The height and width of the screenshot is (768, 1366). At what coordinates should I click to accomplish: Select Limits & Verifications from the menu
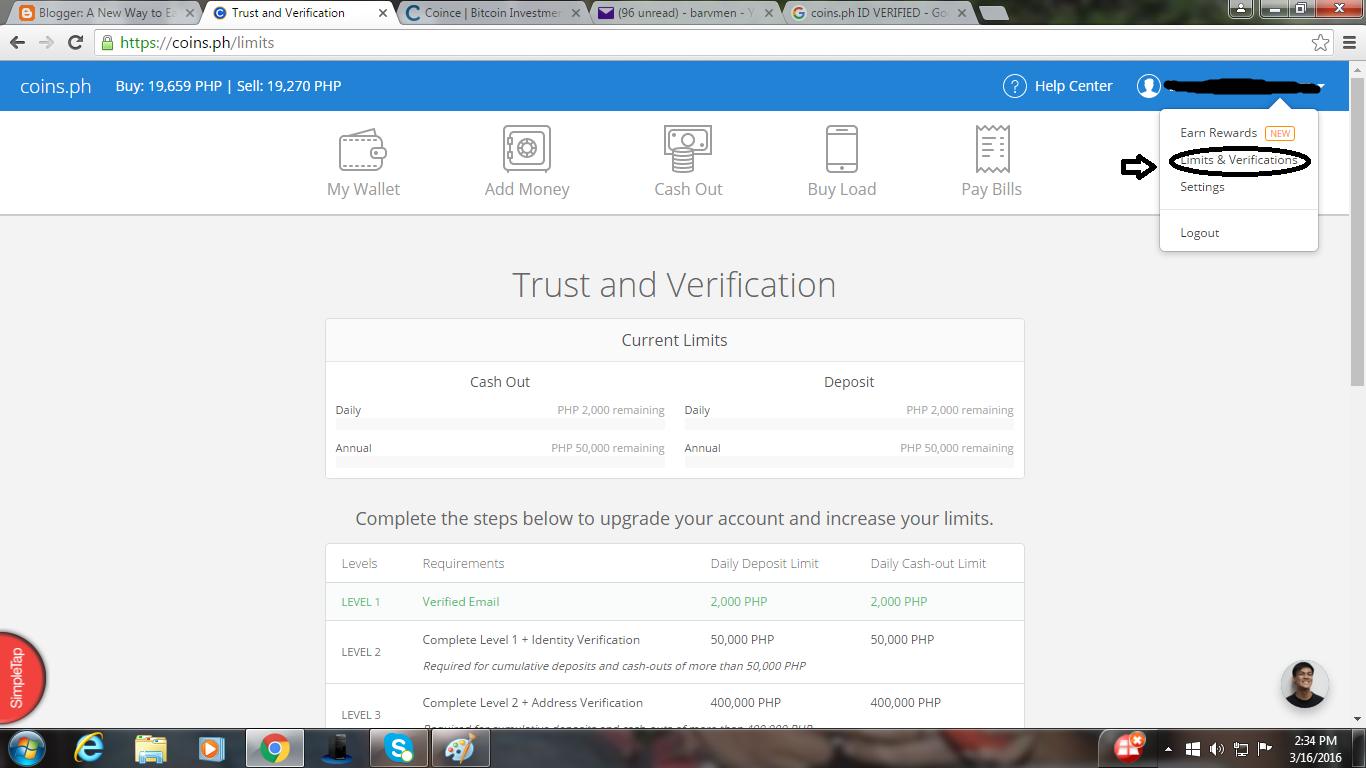tap(1238, 159)
